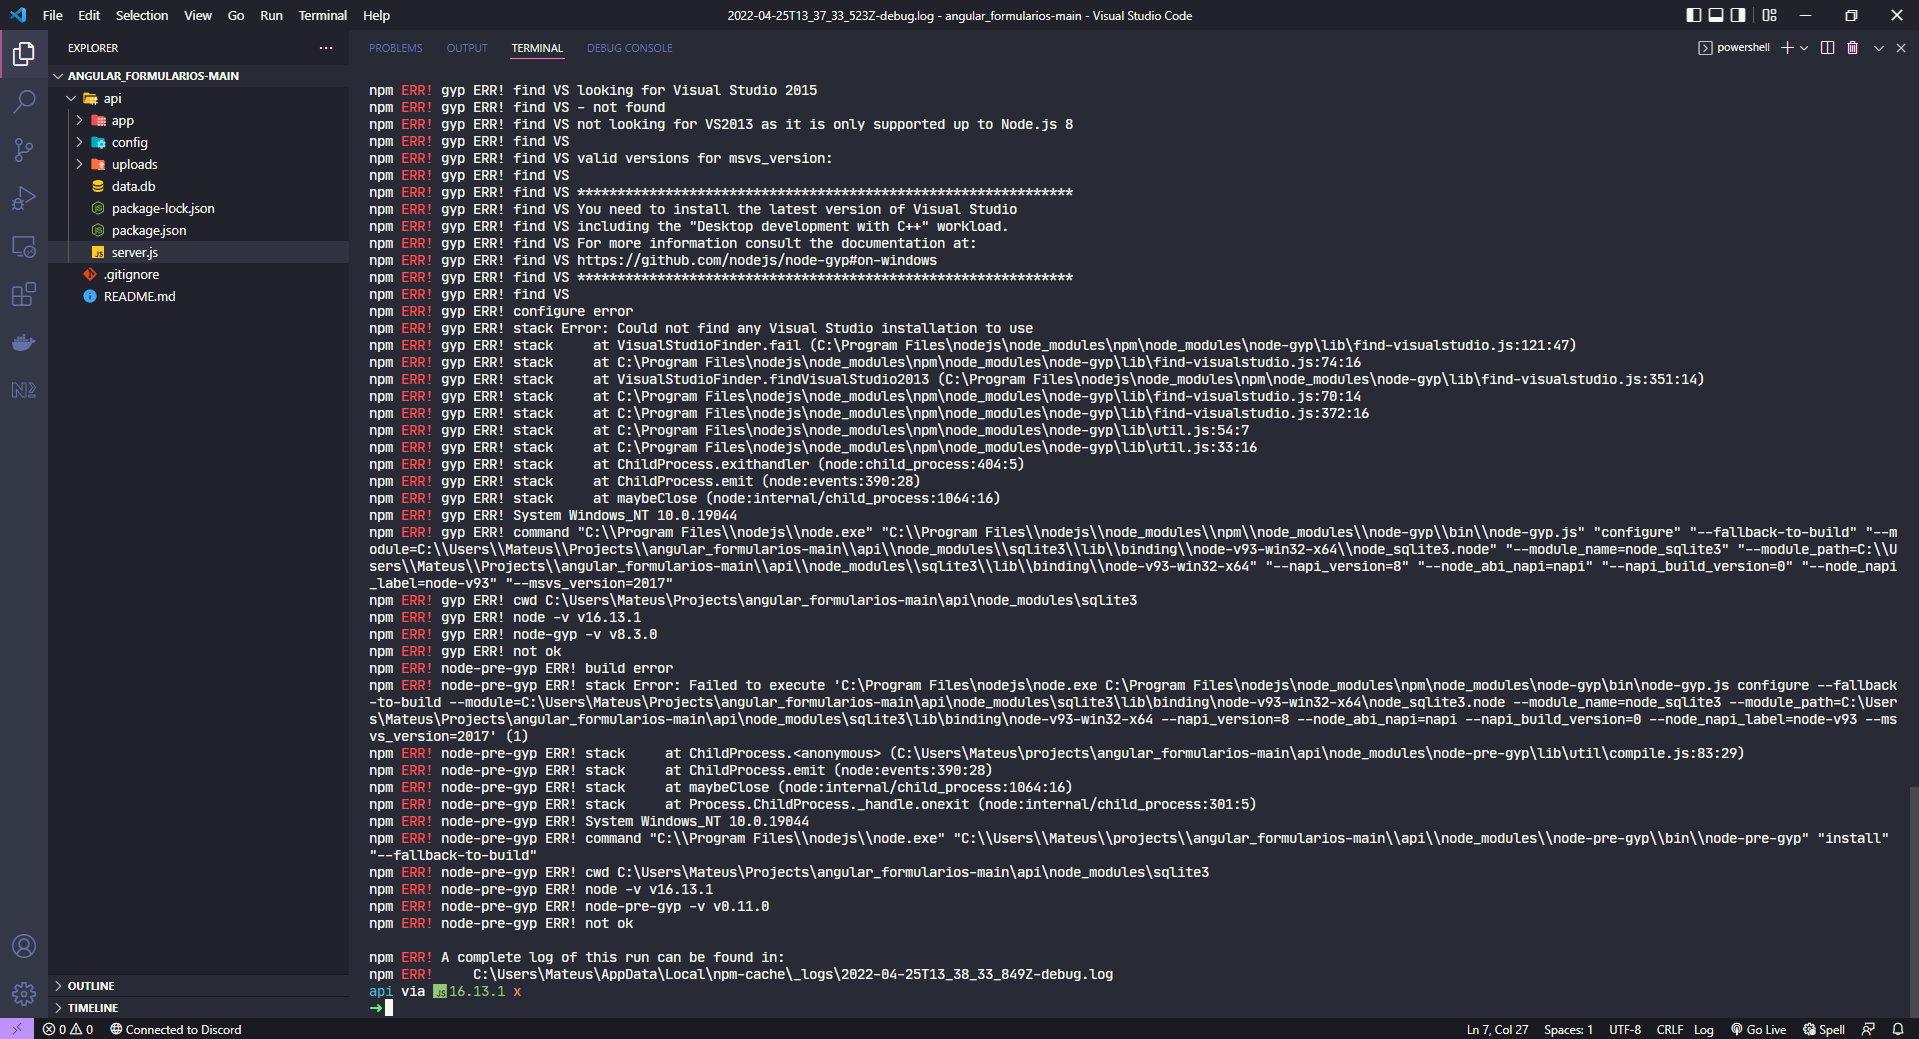The image size is (1919, 1039).
Task: Collapse ANGULAR_FORMULARIOS-MAIN root folder
Action: click(154, 76)
